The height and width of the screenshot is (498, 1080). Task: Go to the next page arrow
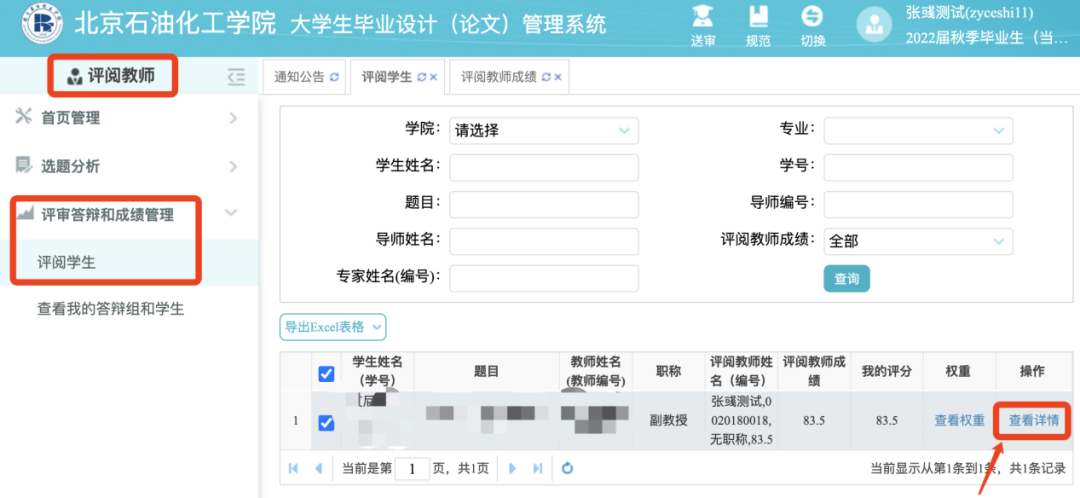coord(512,468)
